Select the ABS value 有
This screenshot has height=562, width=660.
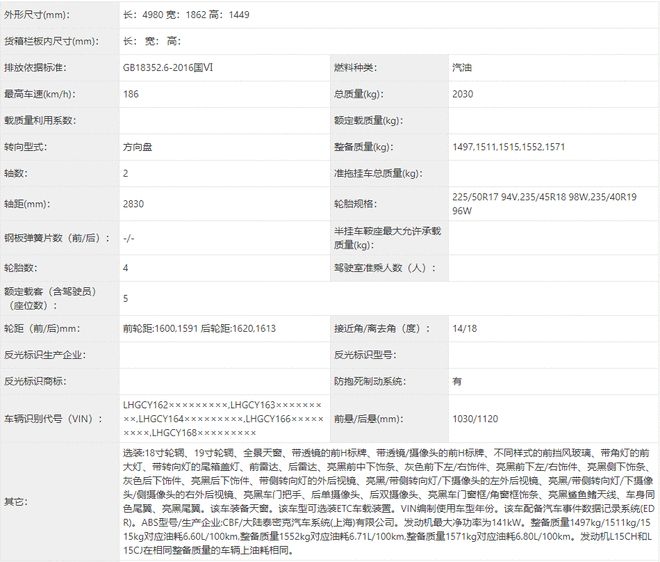[x=457, y=381]
